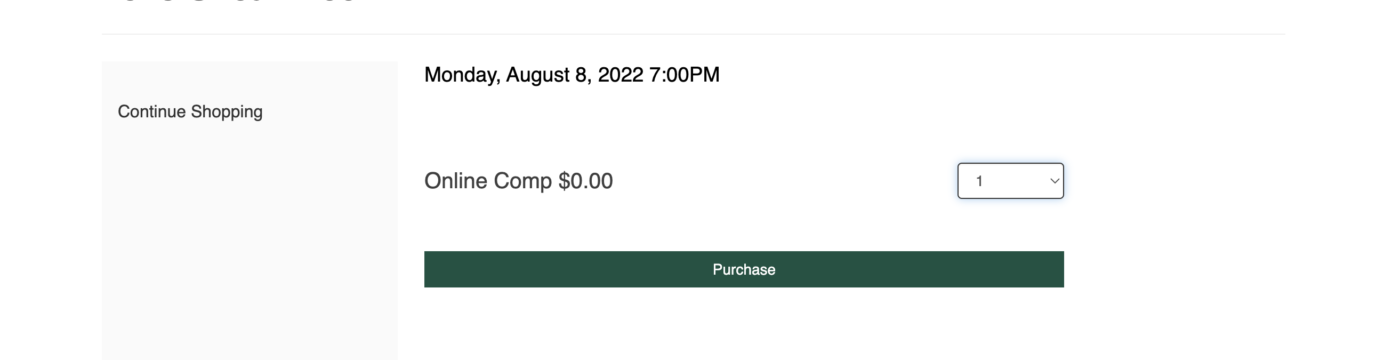Click the 7:00PM showtime text
The width and height of the screenshot is (1400, 360).
[x=684, y=75]
